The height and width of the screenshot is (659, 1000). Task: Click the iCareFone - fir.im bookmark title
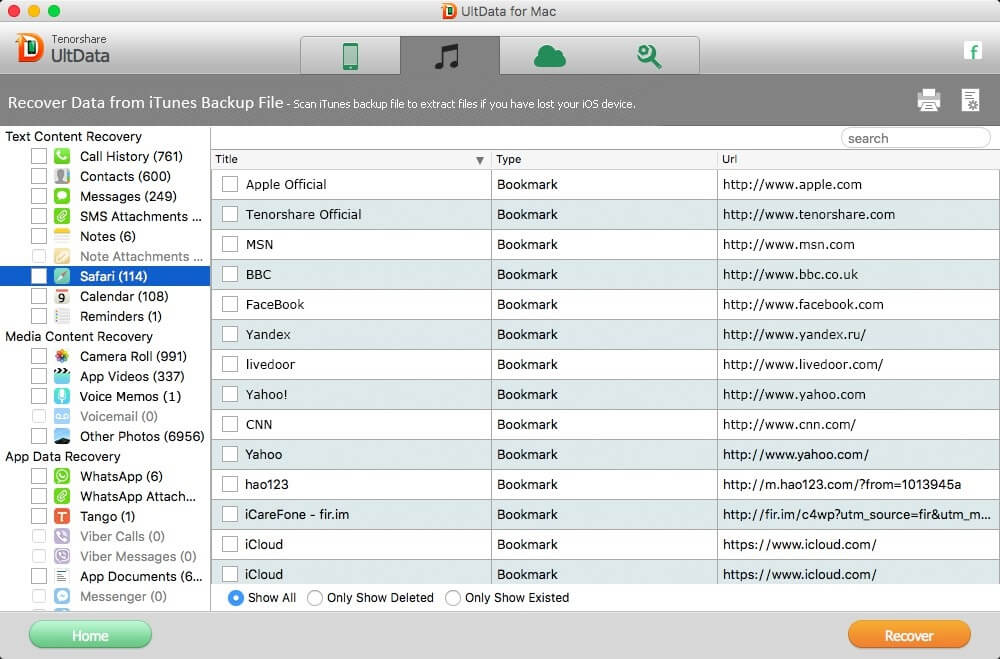[x=297, y=514]
